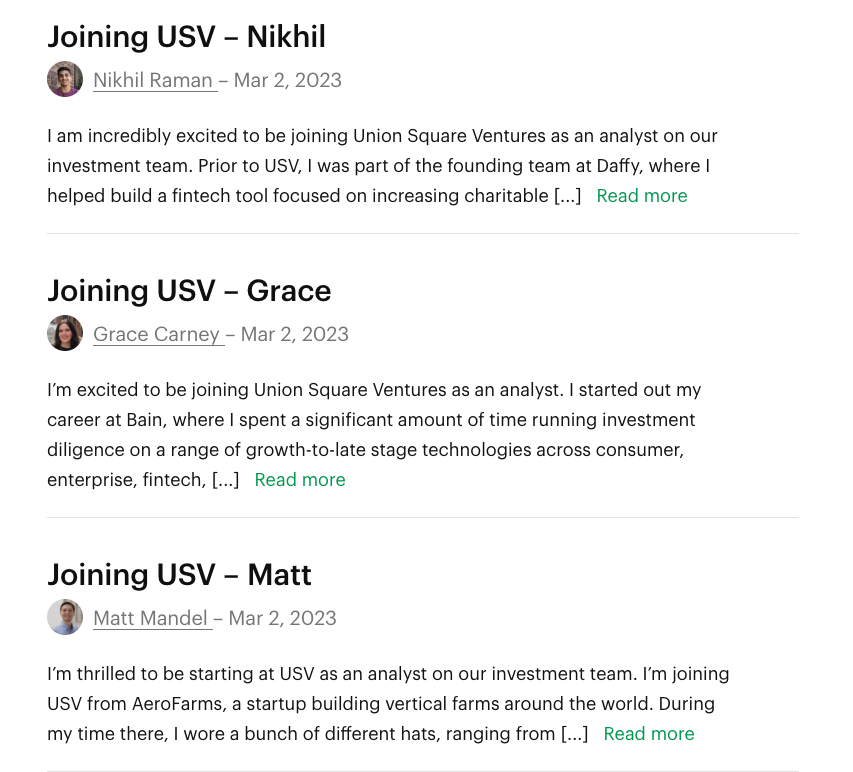853x772 pixels.
Task: Visit the Grace Carney author link
Action: 158,335
